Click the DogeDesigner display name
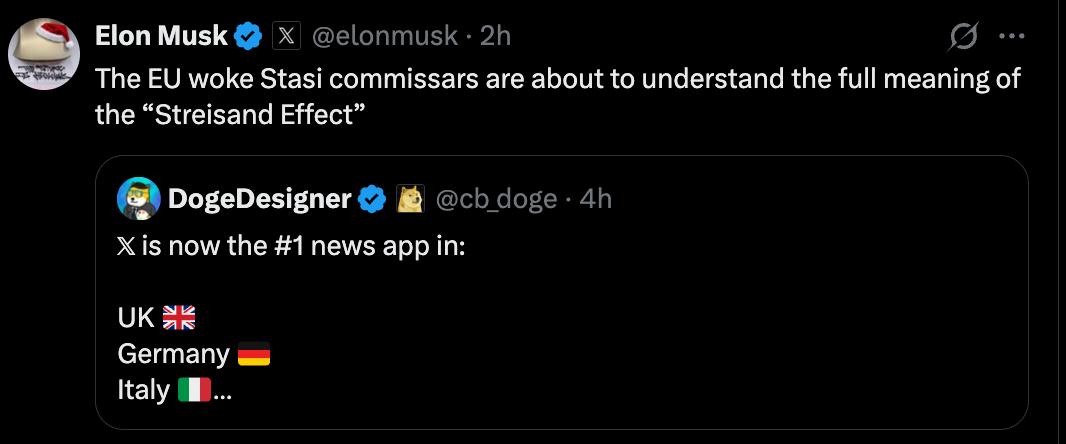The image size is (1066, 444). point(259,199)
